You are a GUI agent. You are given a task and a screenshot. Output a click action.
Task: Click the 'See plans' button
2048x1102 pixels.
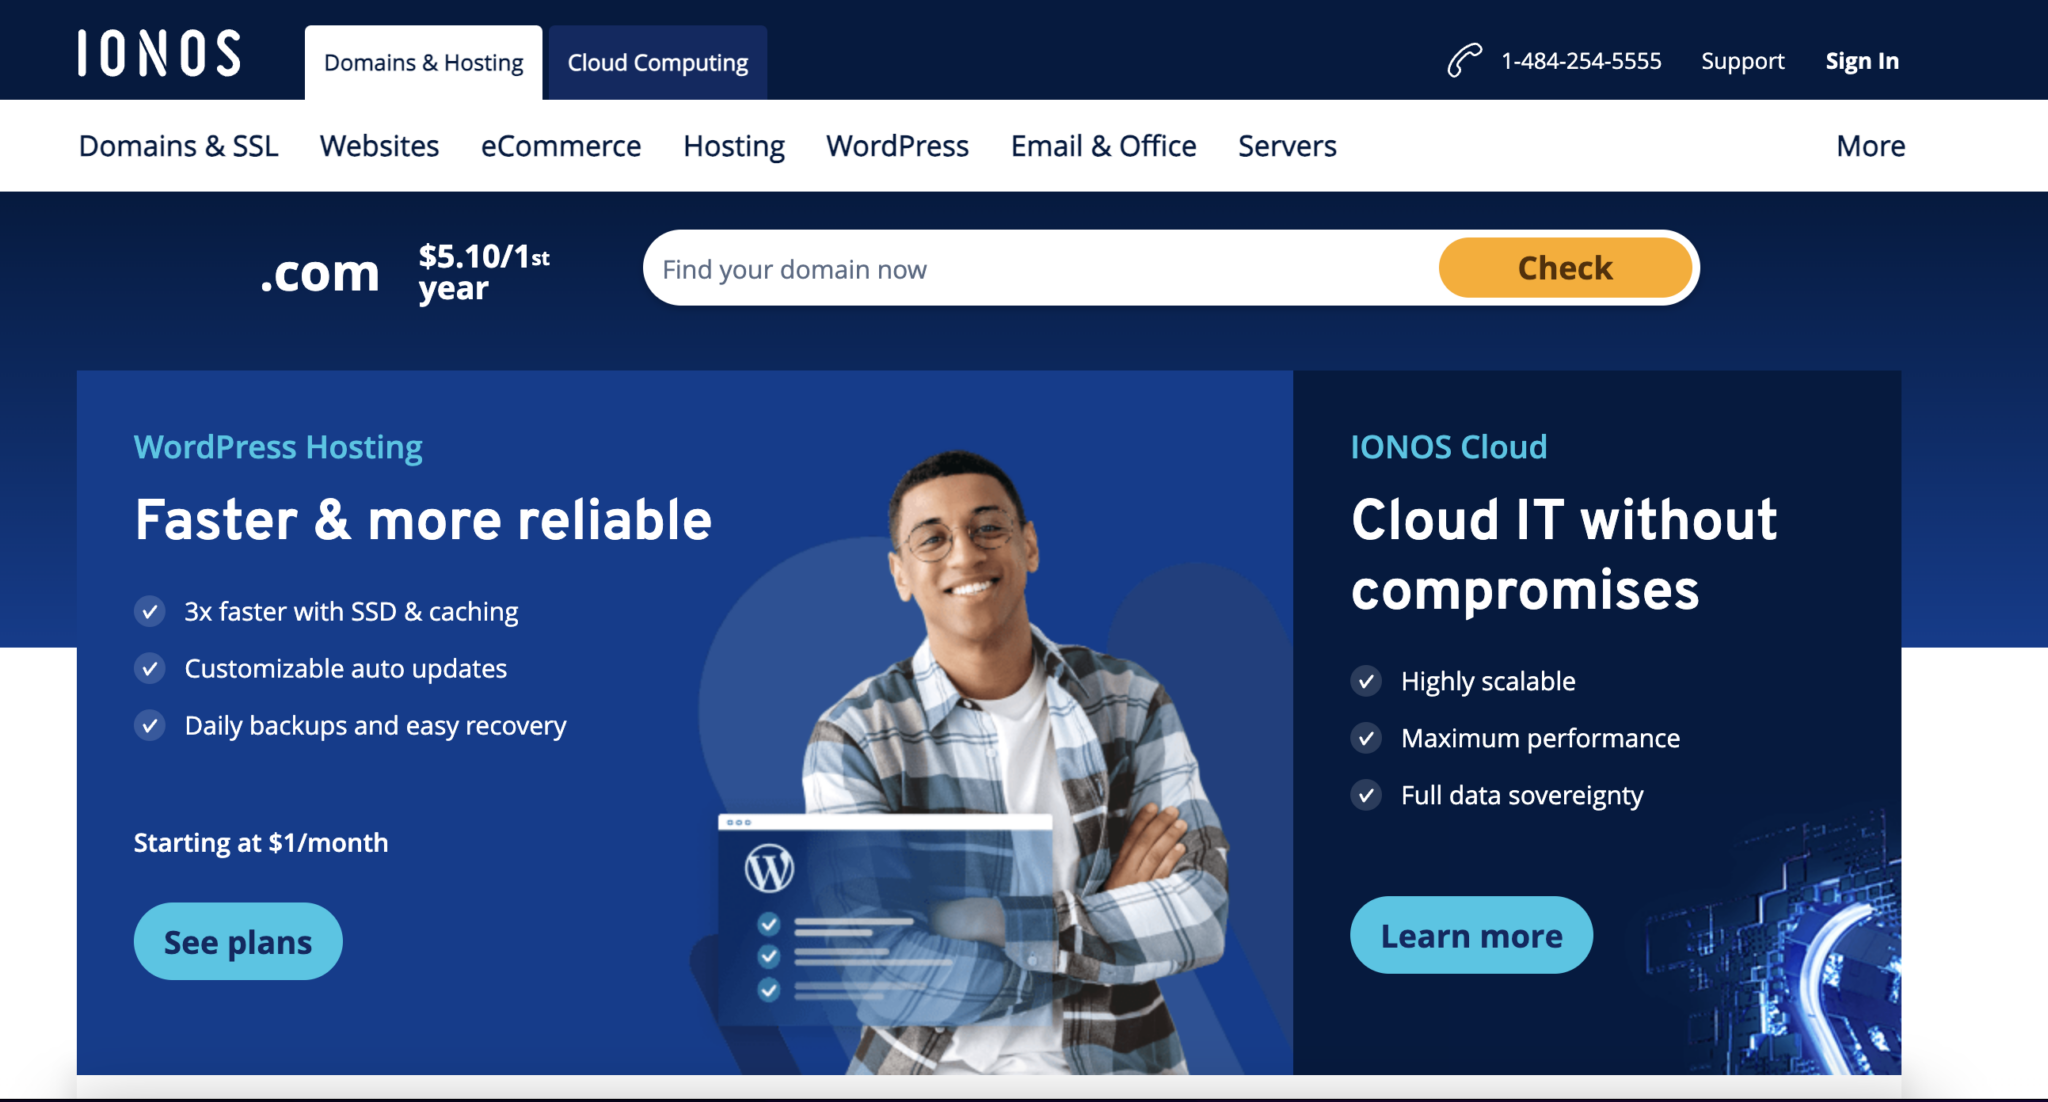click(x=237, y=940)
